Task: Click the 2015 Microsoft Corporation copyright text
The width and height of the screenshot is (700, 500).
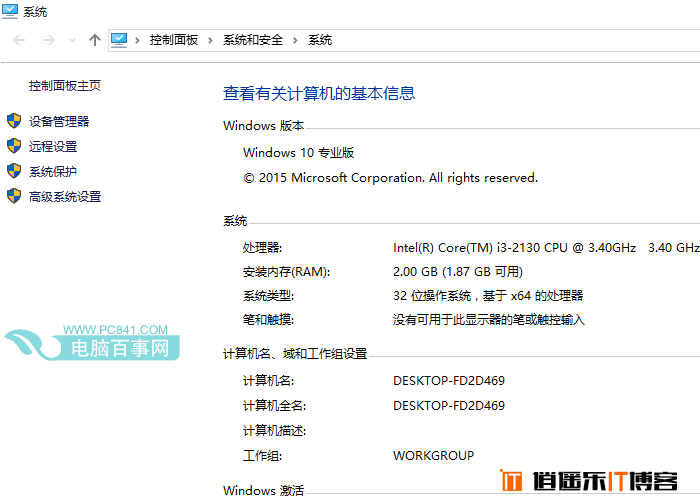Action: (x=391, y=178)
